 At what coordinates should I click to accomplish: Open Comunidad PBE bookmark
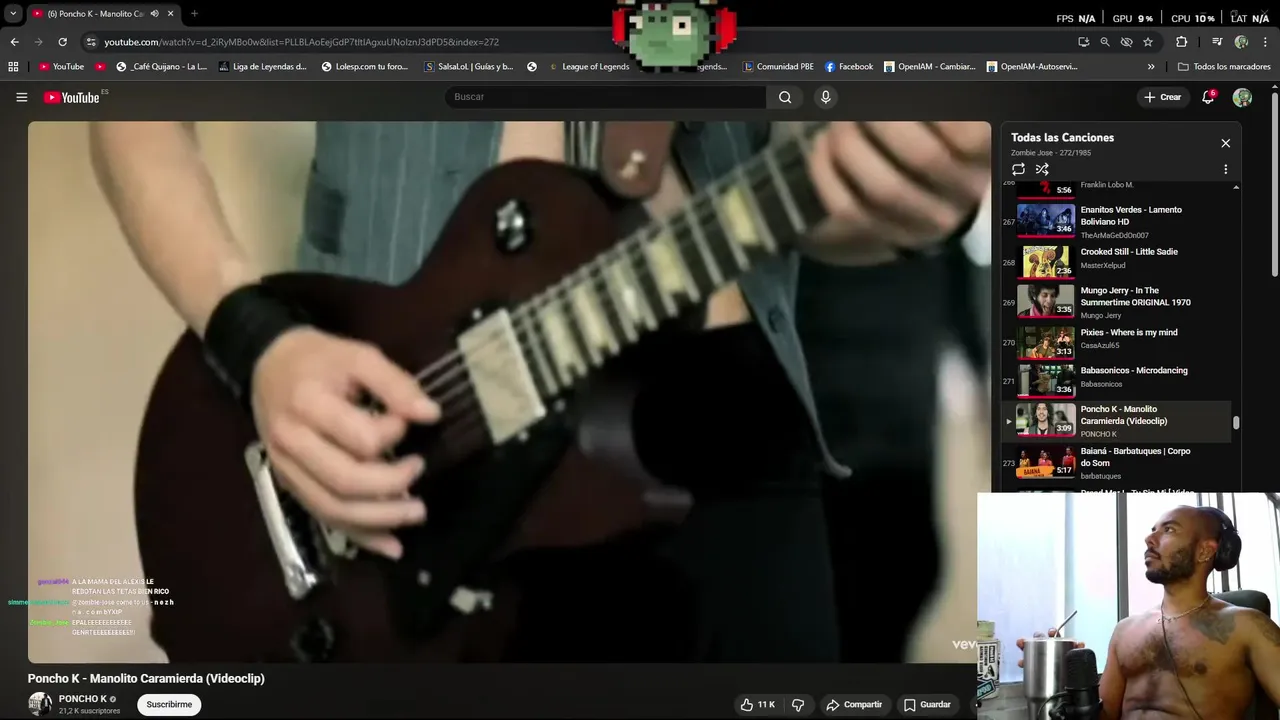(778, 67)
